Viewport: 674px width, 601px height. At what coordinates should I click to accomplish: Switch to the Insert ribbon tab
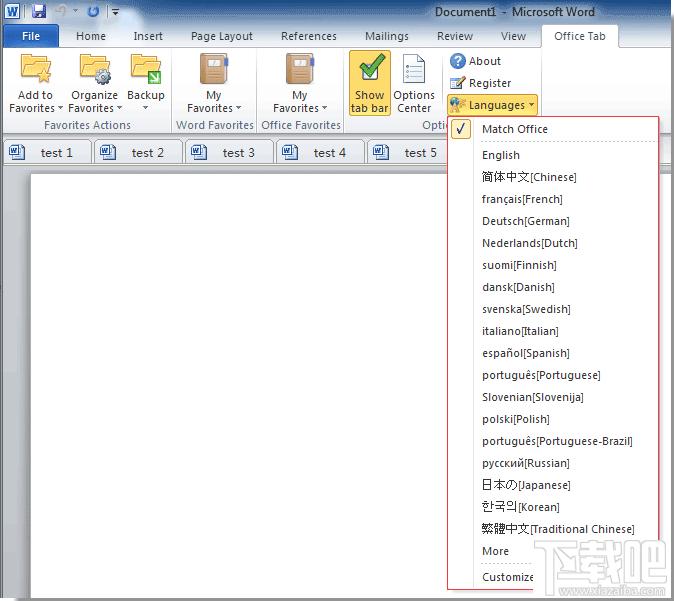coord(148,36)
